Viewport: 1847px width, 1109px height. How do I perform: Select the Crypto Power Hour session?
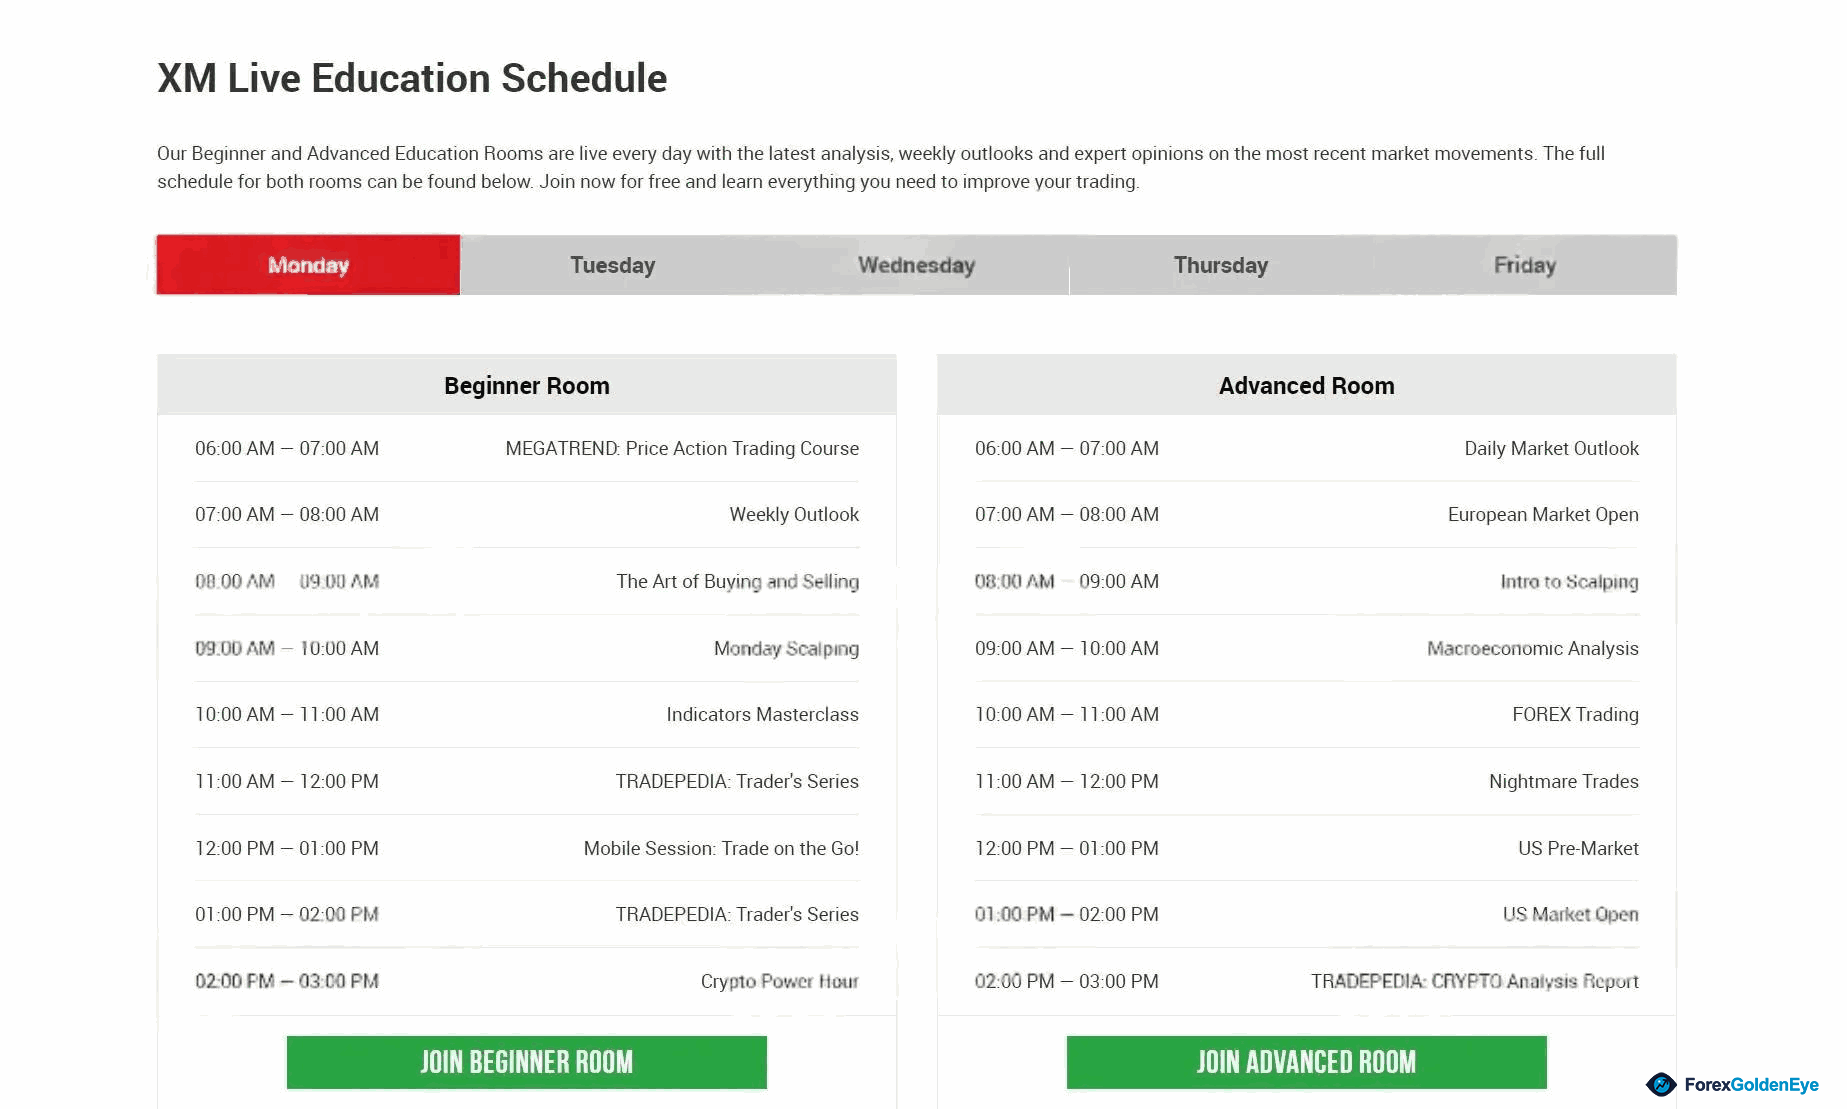[779, 981]
